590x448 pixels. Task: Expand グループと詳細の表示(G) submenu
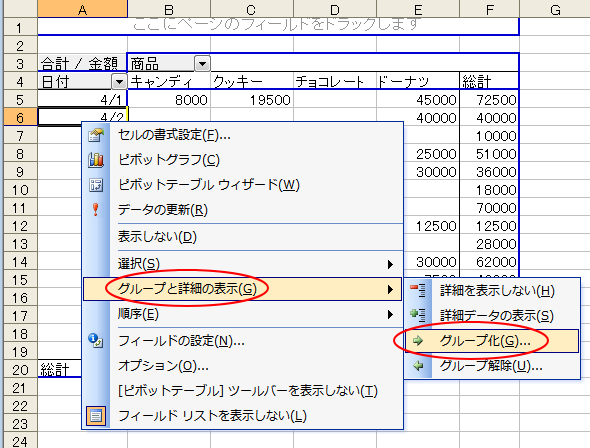tap(243, 289)
